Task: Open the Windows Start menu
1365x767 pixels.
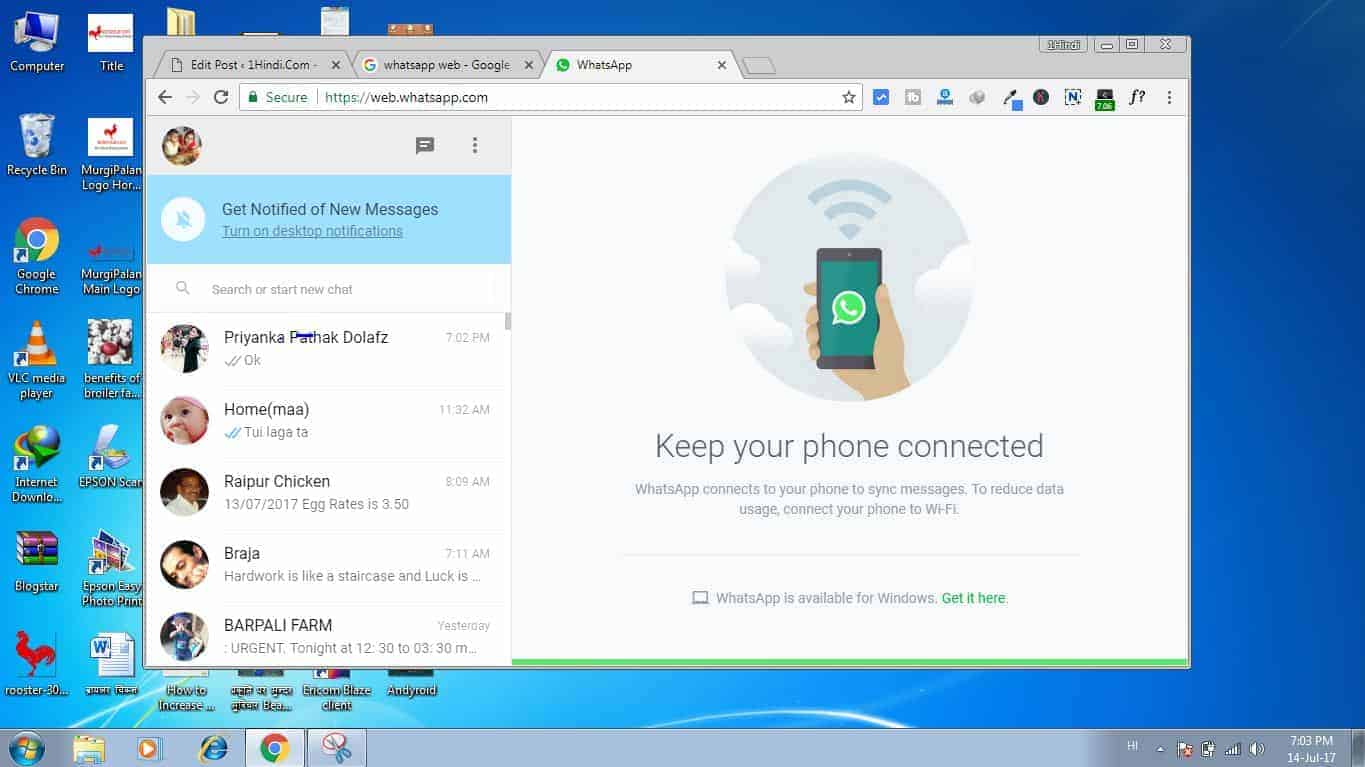Action: (27, 748)
